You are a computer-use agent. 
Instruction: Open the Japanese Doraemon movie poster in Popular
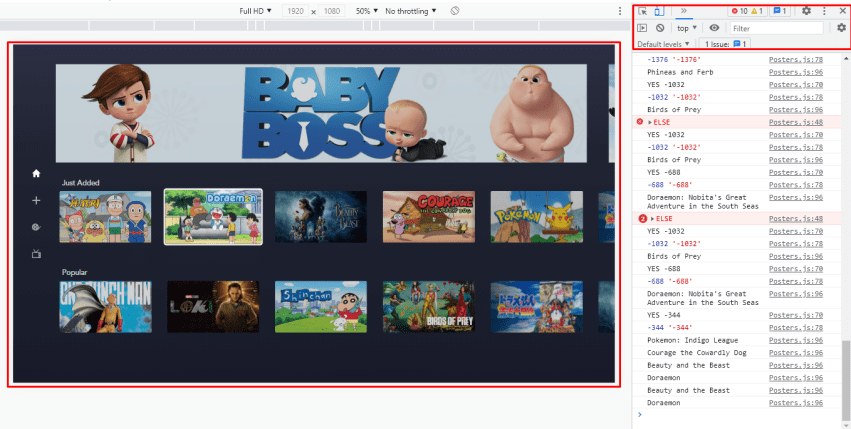click(537, 307)
